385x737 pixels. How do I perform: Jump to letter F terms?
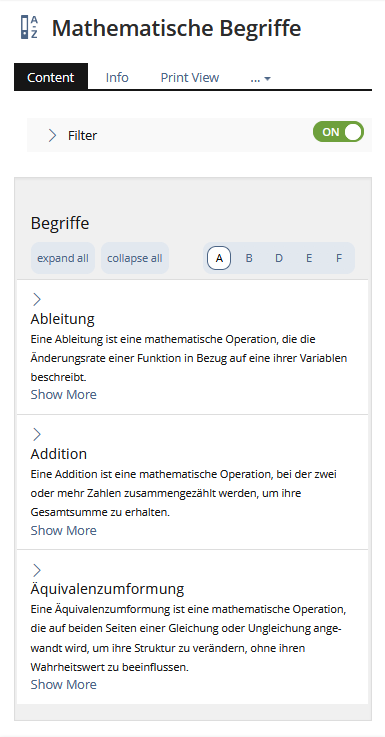[338, 258]
